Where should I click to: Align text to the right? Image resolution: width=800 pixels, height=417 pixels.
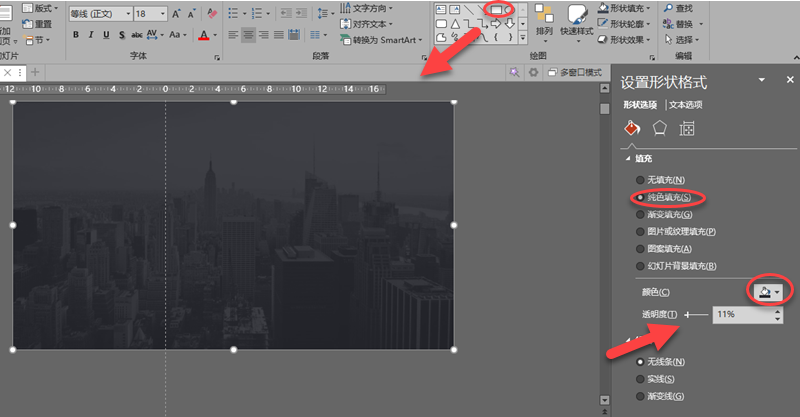(264, 35)
